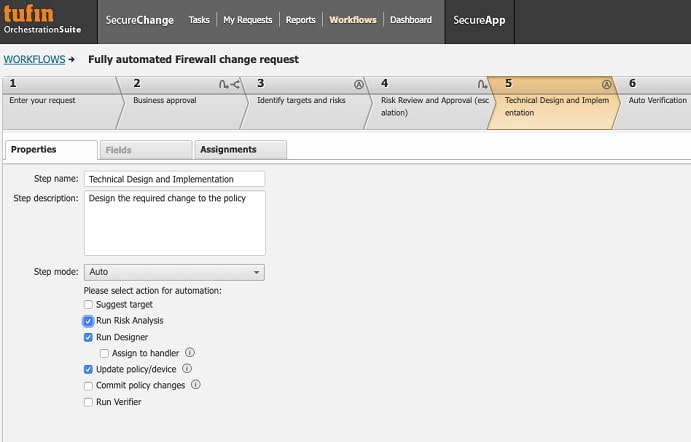Follow the WORKFLOWS breadcrumb link
The width and height of the screenshot is (691, 442).
coord(34,59)
